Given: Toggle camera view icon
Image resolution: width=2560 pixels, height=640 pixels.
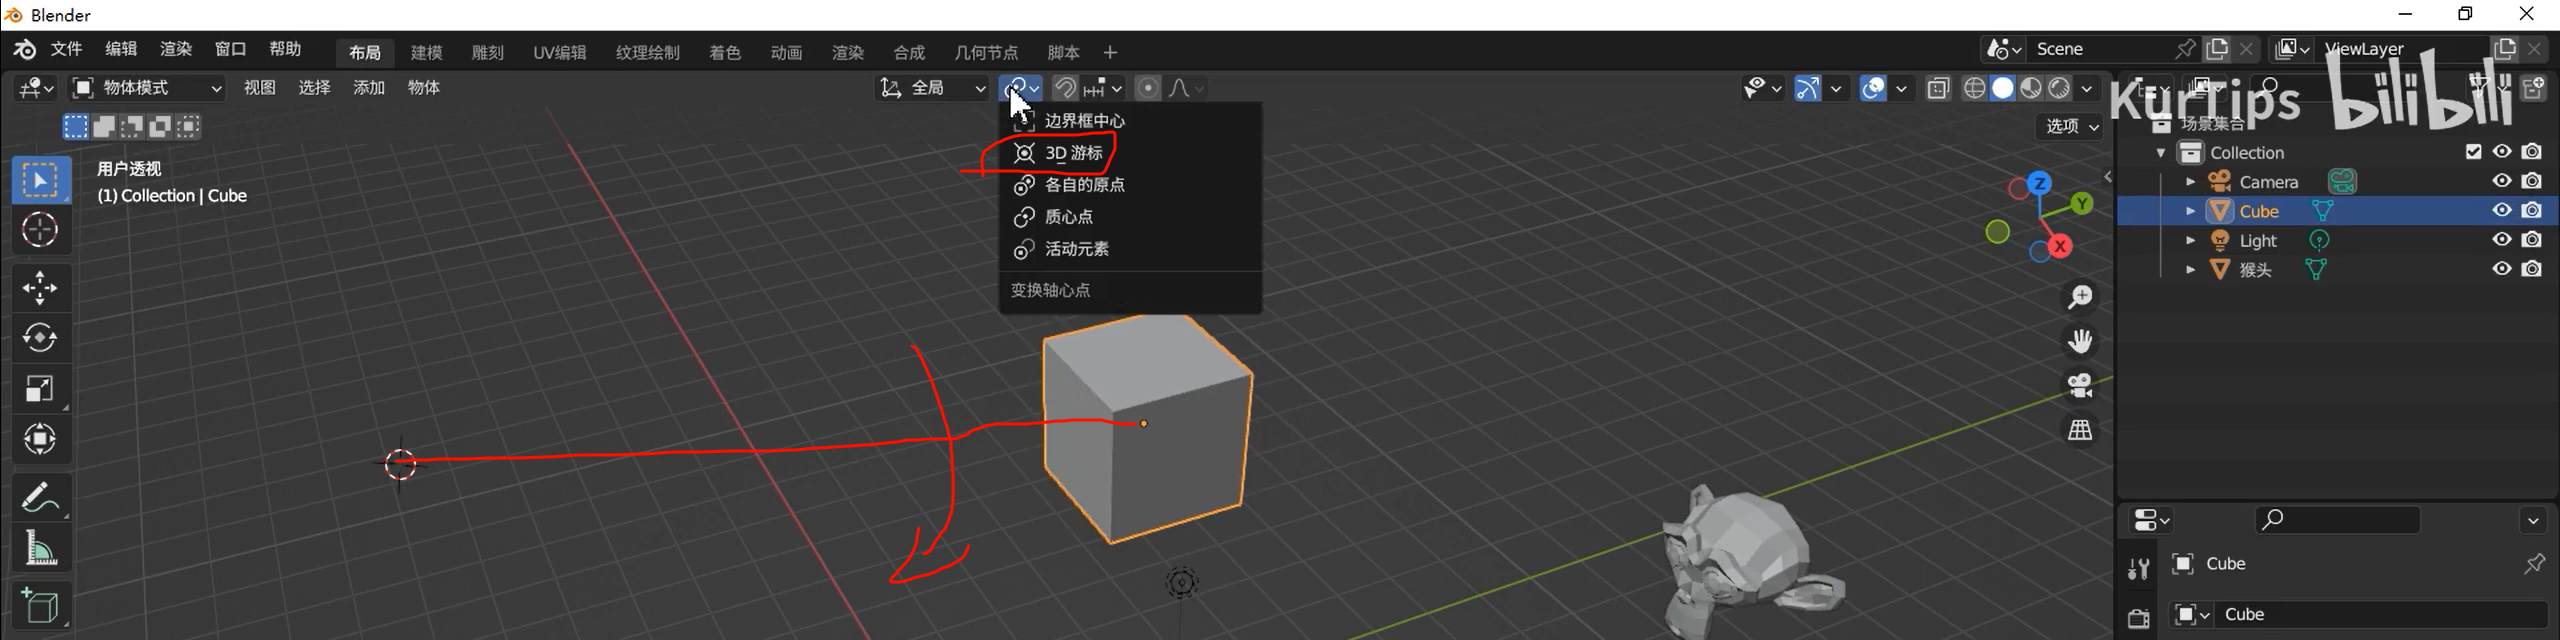Looking at the screenshot, I should (2080, 385).
